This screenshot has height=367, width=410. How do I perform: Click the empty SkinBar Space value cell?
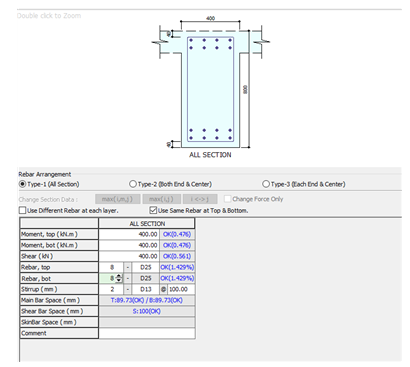click(147, 322)
